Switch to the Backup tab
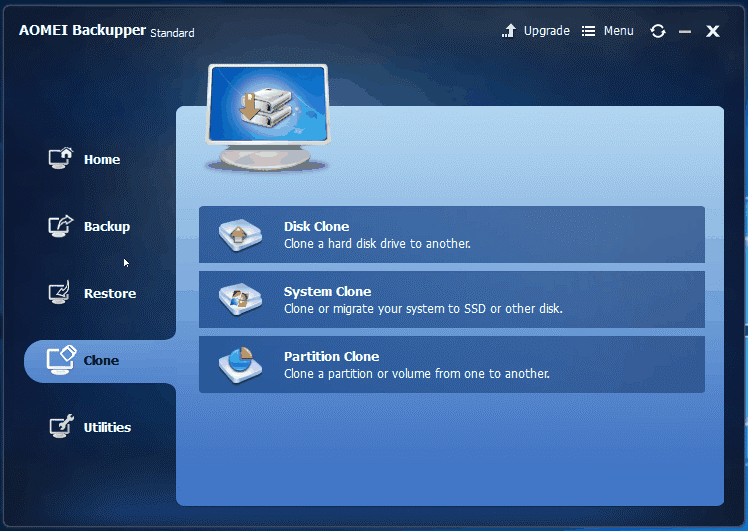Viewport: 748px width, 531px height. point(107,226)
